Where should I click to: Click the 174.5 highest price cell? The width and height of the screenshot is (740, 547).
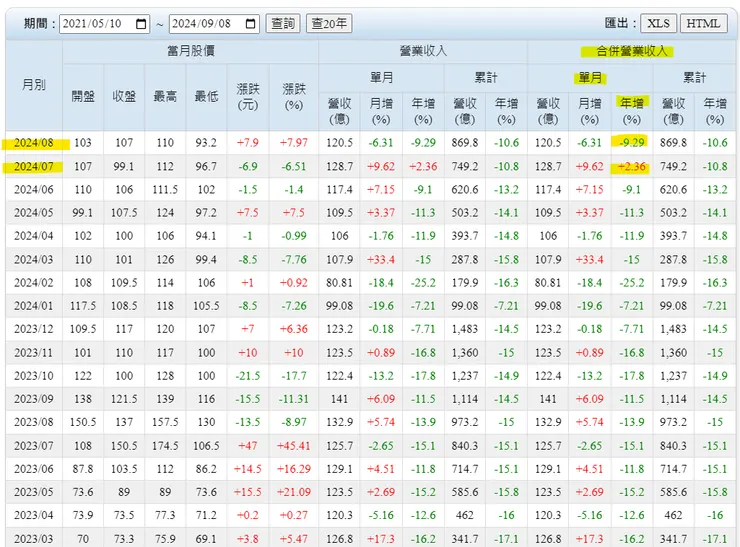click(165, 446)
